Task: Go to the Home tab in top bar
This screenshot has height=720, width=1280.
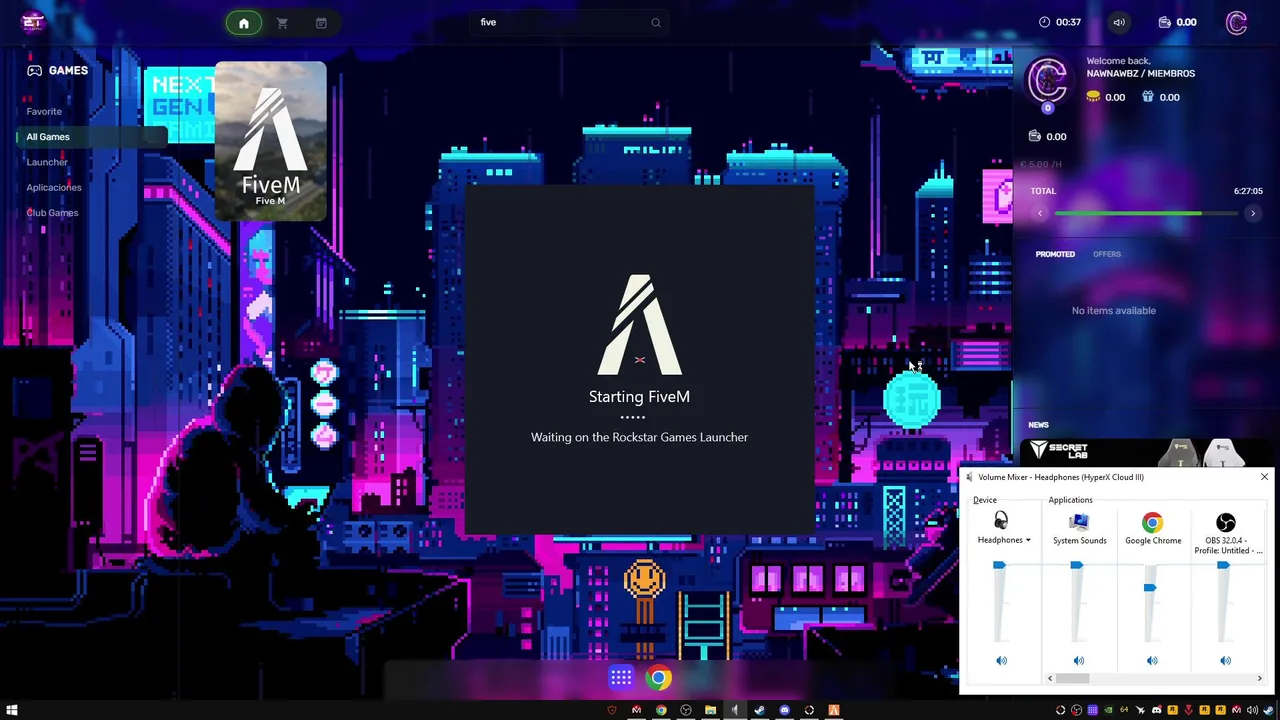Action: tap(244, 23)
